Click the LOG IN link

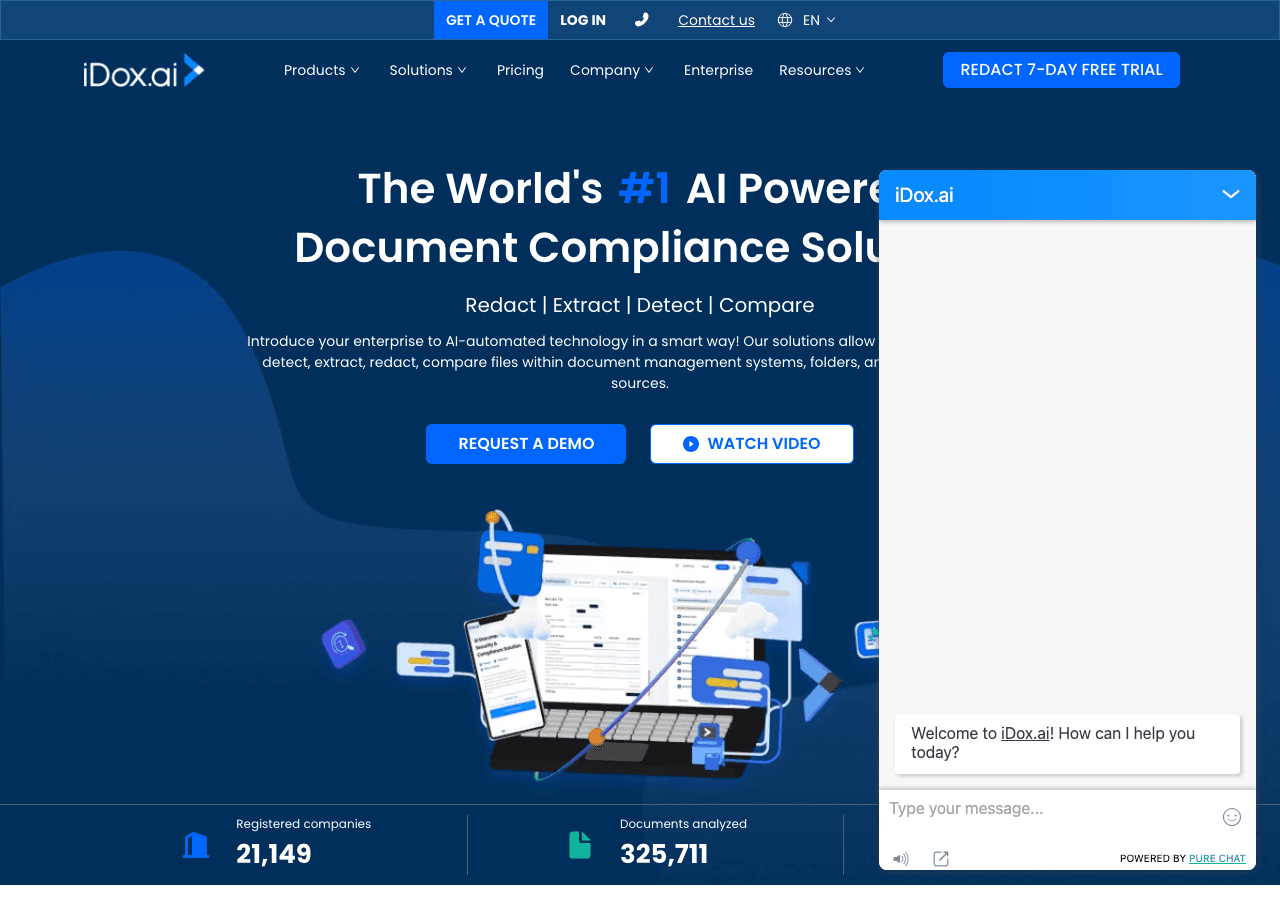tap(583, 20)
